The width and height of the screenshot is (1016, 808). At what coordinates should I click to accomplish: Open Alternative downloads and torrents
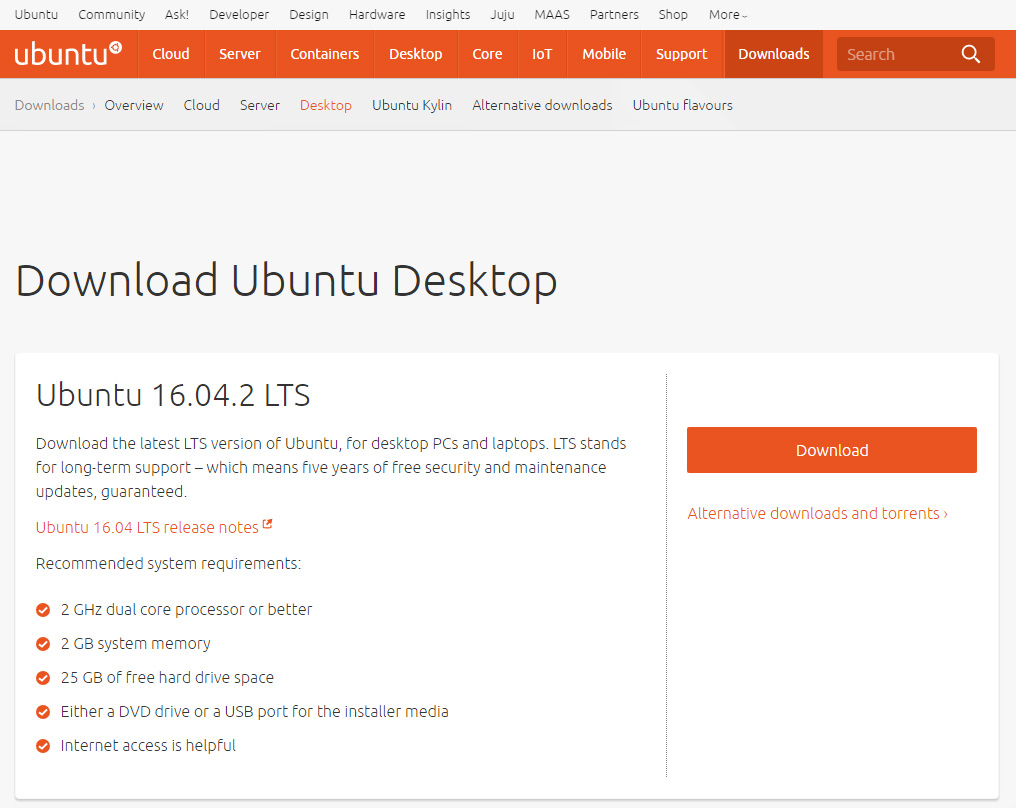tap(818, 513)
